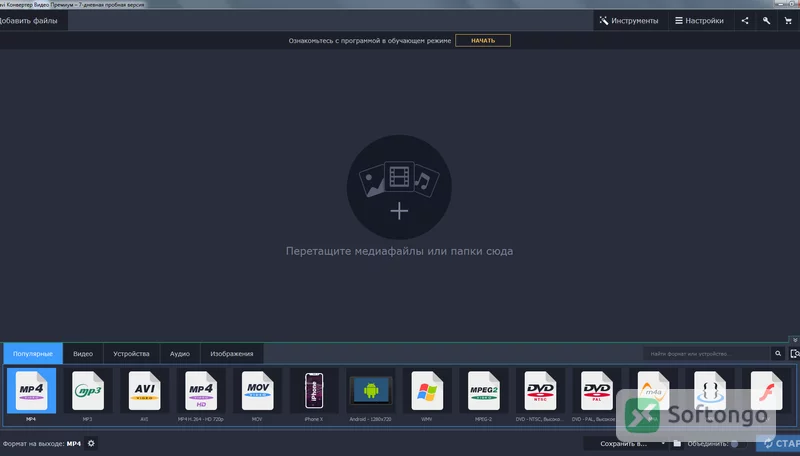
Task: Toggle the Объединить merge switch
Action: point(738,444)
